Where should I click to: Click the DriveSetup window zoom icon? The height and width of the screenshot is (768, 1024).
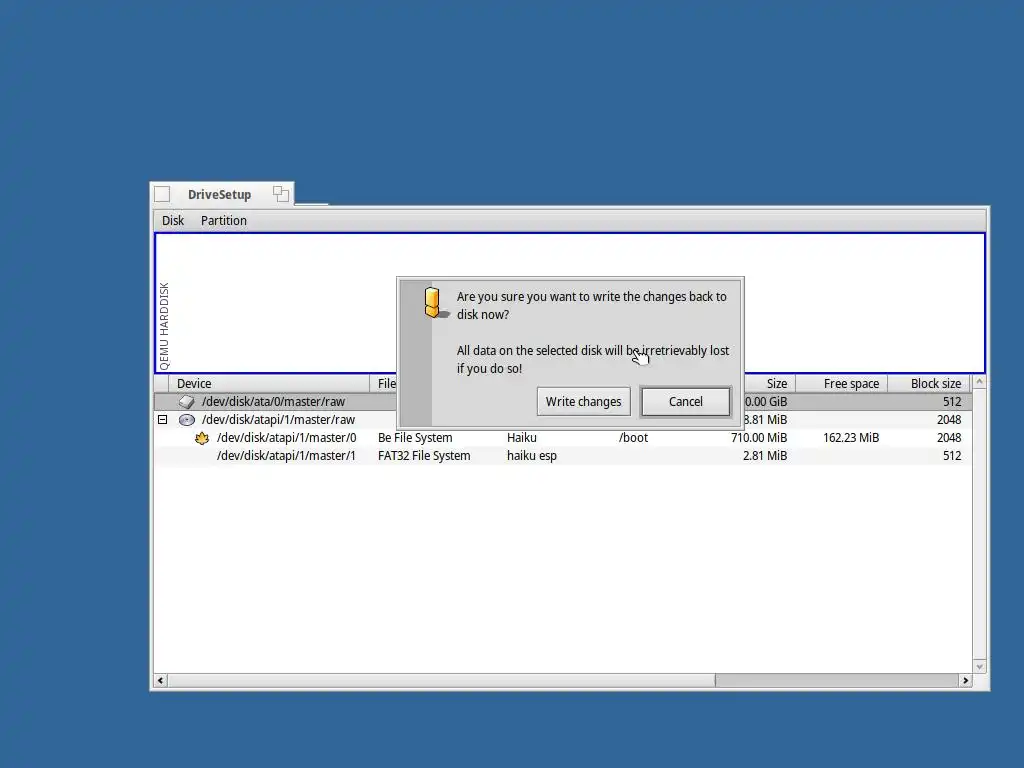[x=281, y=194]
